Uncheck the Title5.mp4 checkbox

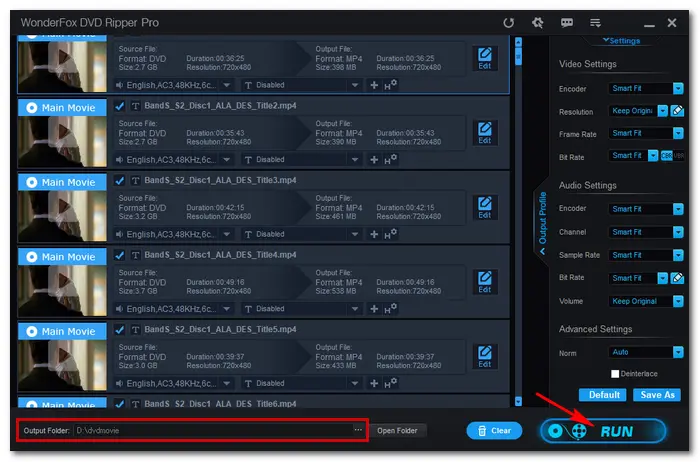click(119, 330)
